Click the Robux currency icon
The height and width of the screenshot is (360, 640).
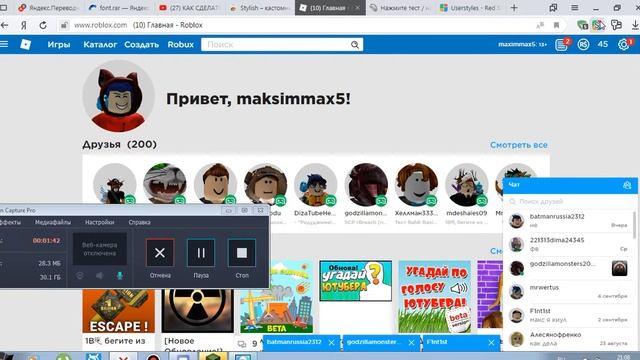[583, 44]
